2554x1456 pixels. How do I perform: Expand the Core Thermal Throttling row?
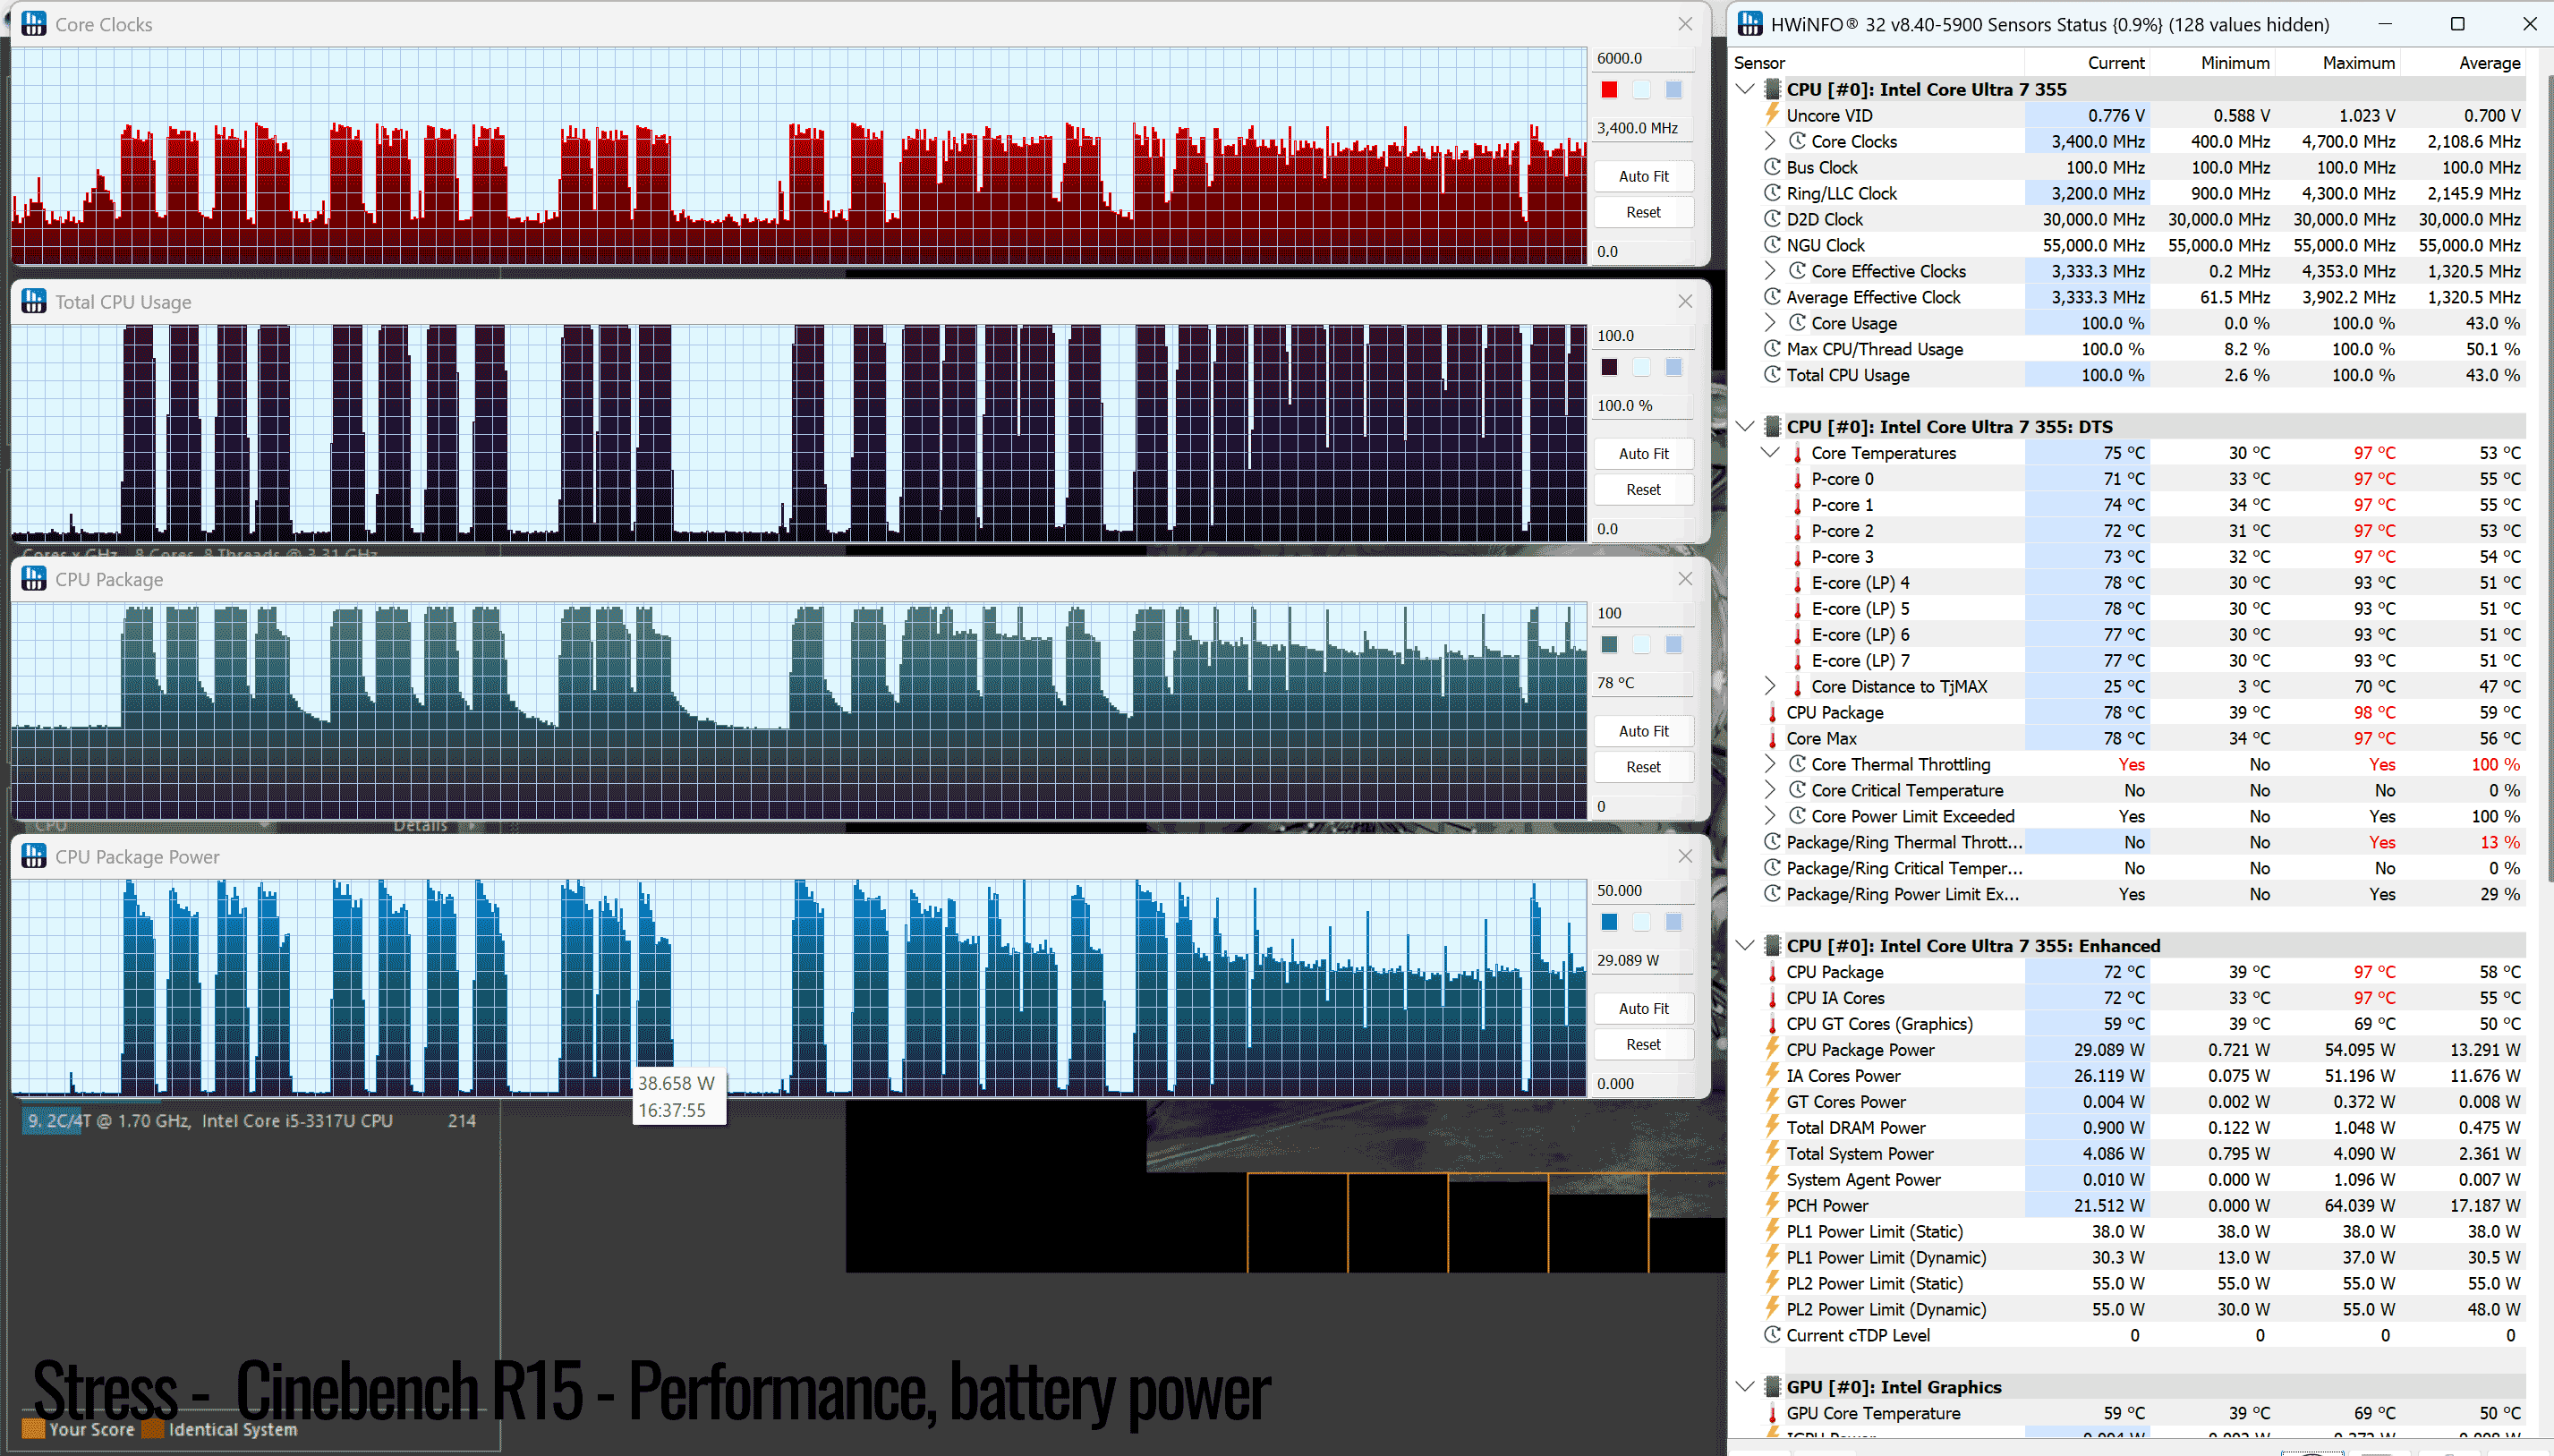point(1769,765)
